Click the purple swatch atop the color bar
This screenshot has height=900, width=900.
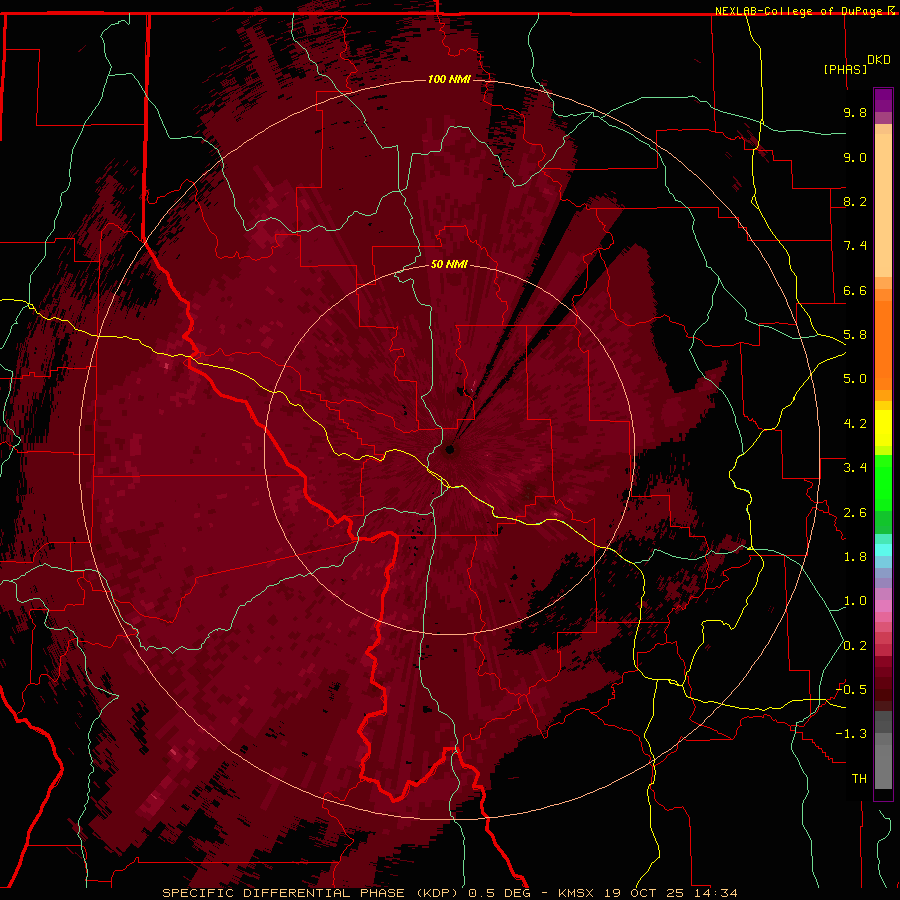tap(883, 100)
